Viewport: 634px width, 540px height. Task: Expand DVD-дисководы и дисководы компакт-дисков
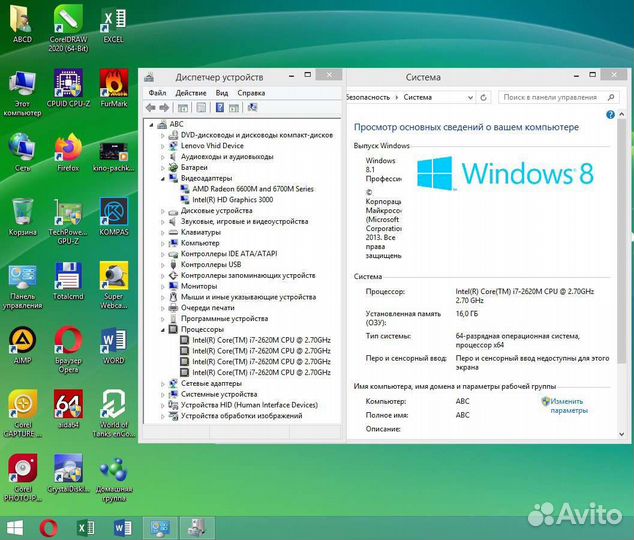click(163, 135)
